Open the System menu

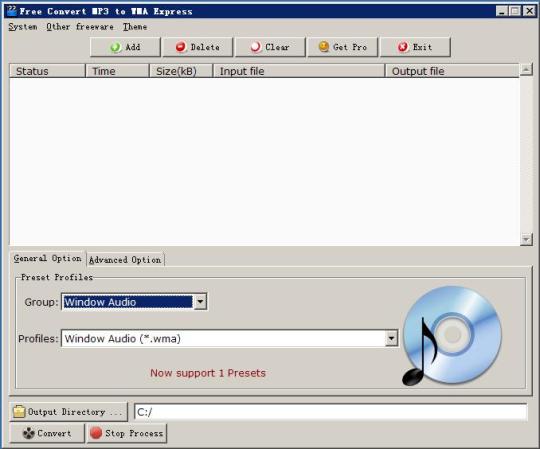click(x=23, y=27)
